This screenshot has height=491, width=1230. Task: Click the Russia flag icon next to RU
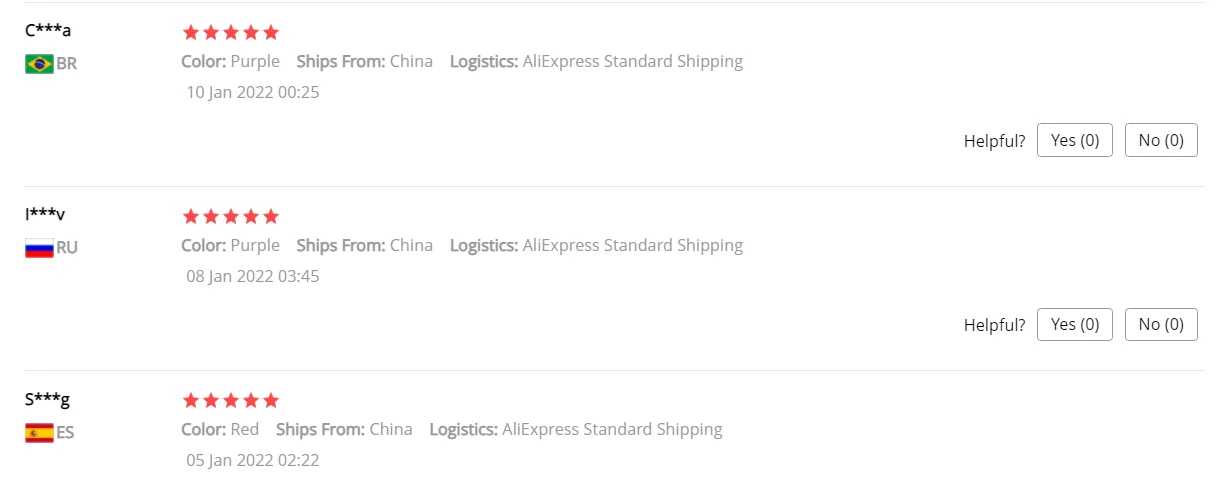[x=39, y=248]
